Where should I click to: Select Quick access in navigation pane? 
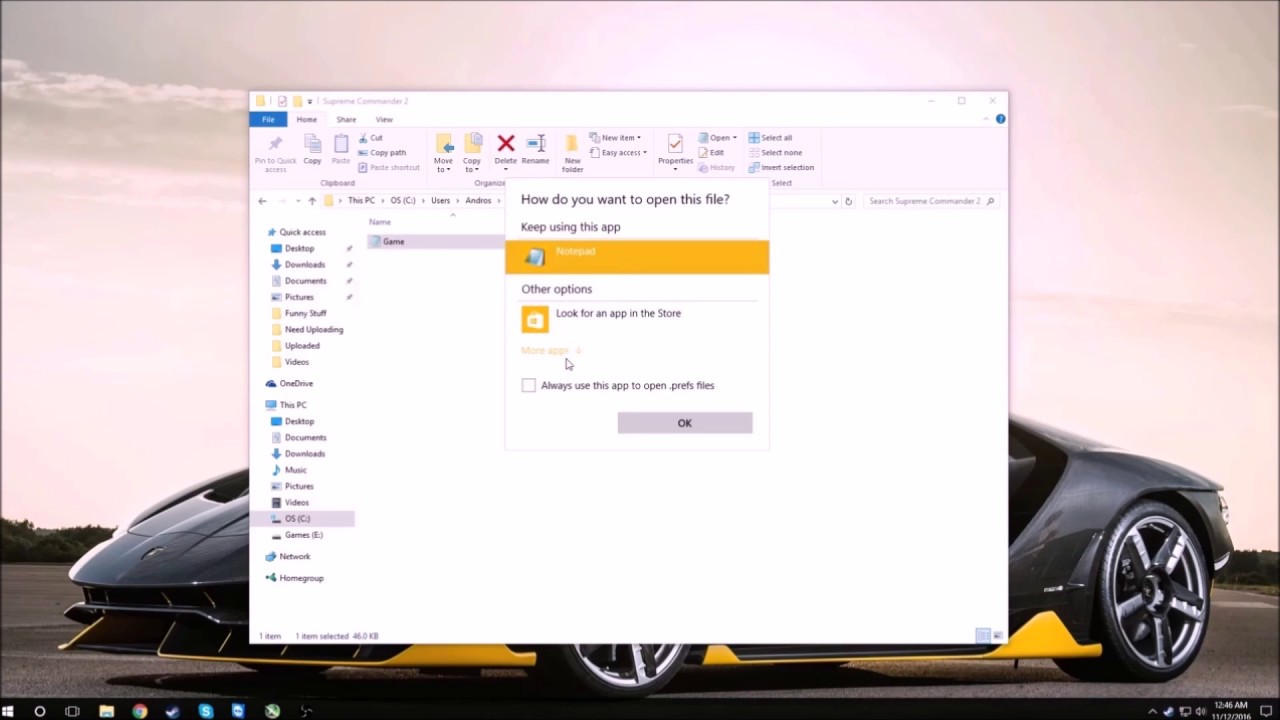302,232
